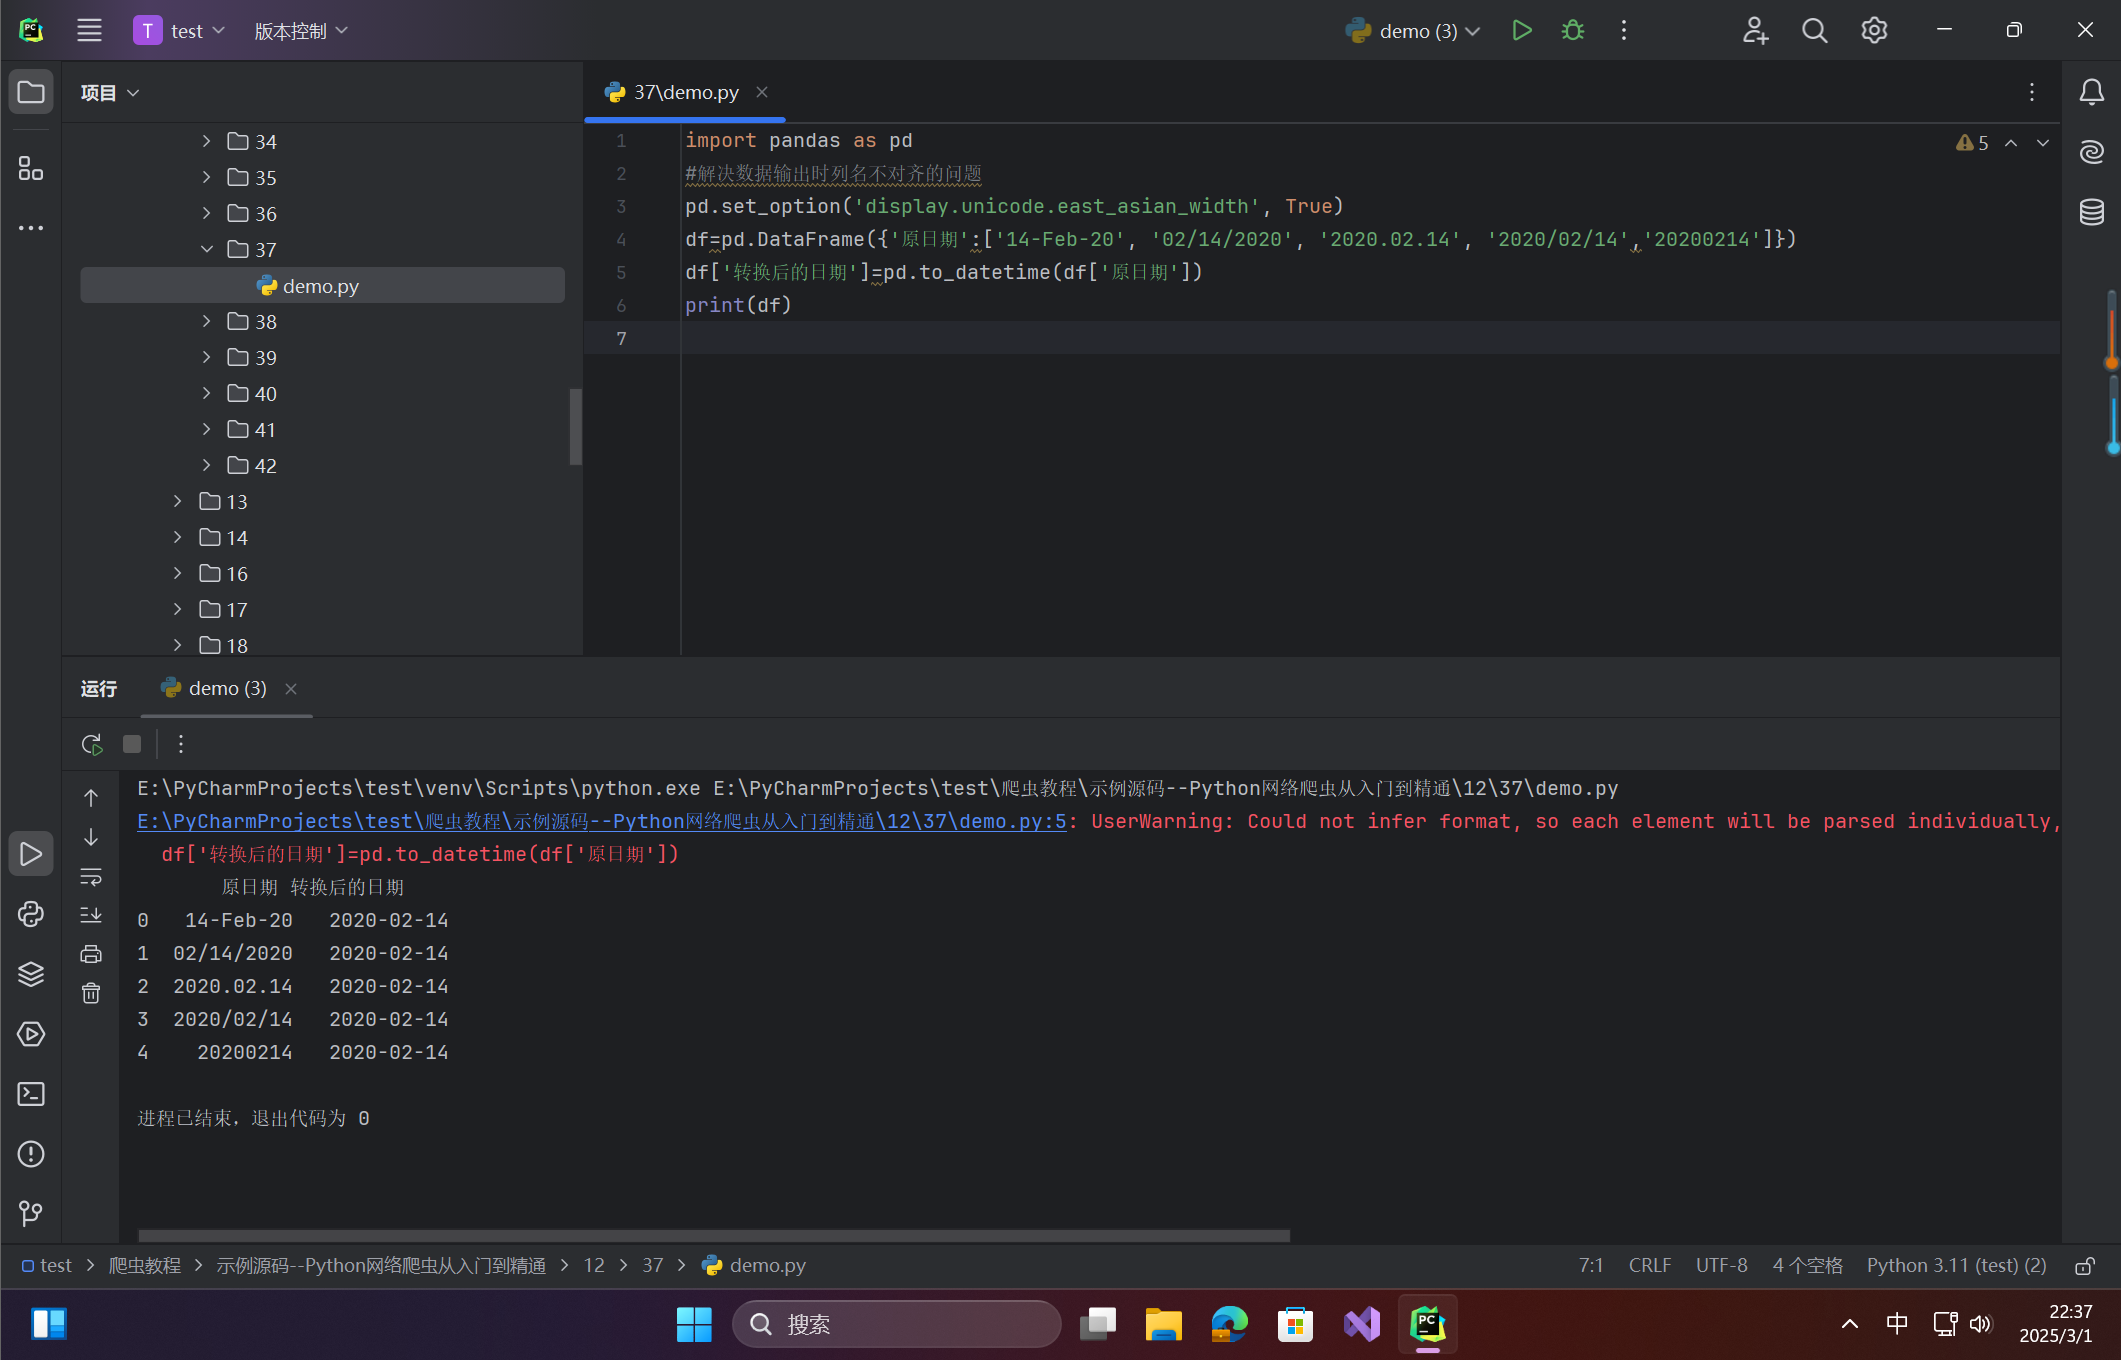Select the 37\demo.py editor tab
Screen dimensions: 2121x1360
(x=685, y=92)
